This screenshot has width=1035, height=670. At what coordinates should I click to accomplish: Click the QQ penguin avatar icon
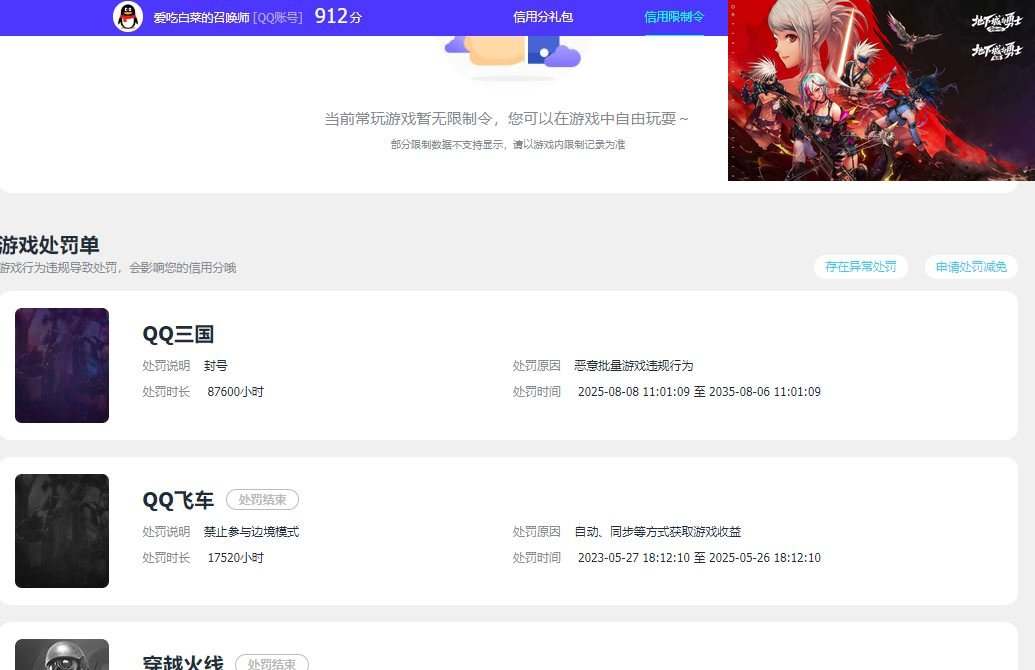pyautogui.click(x=127, y=17)
